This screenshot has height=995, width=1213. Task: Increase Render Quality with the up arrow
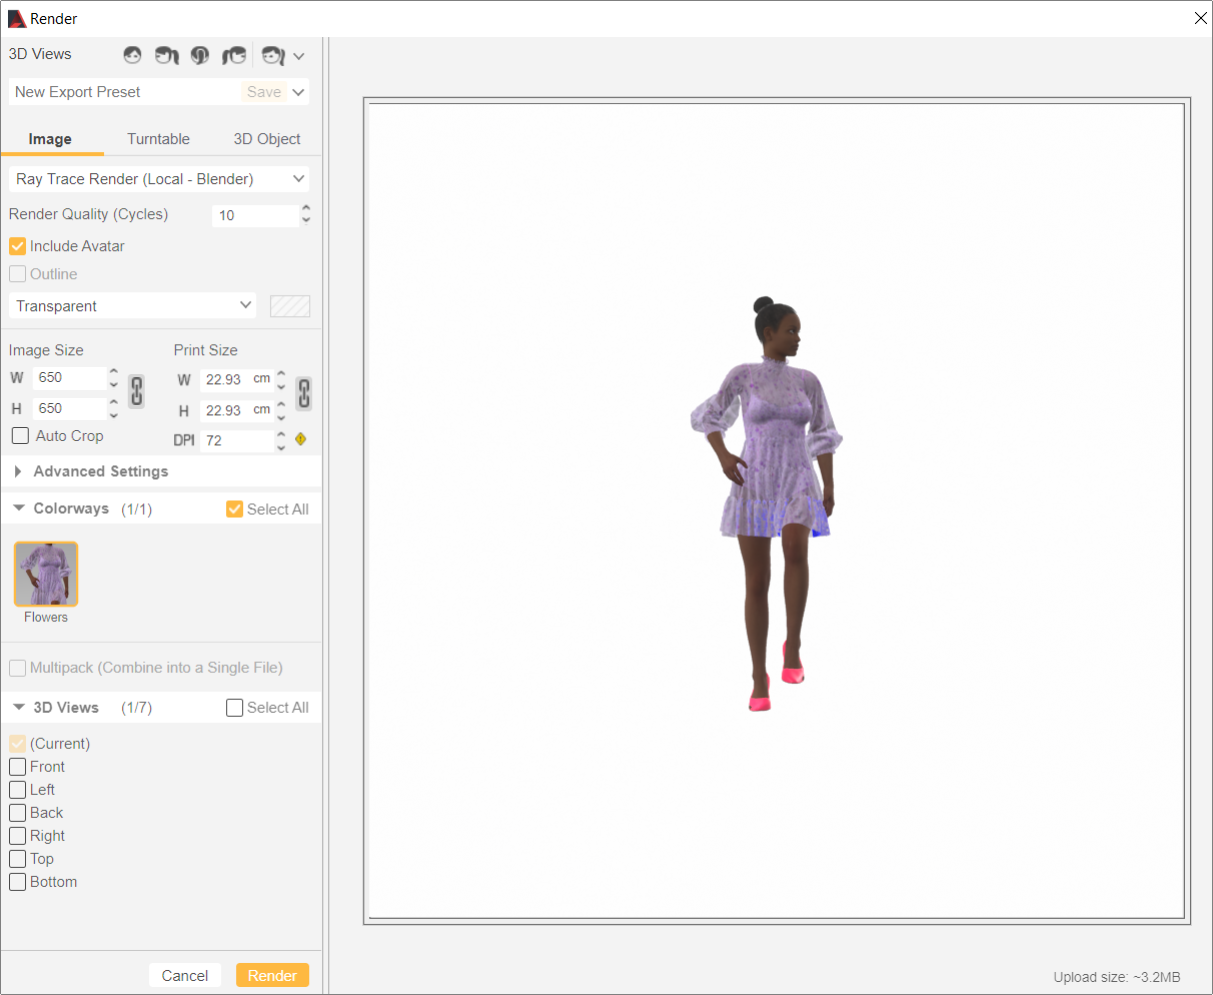306,209
